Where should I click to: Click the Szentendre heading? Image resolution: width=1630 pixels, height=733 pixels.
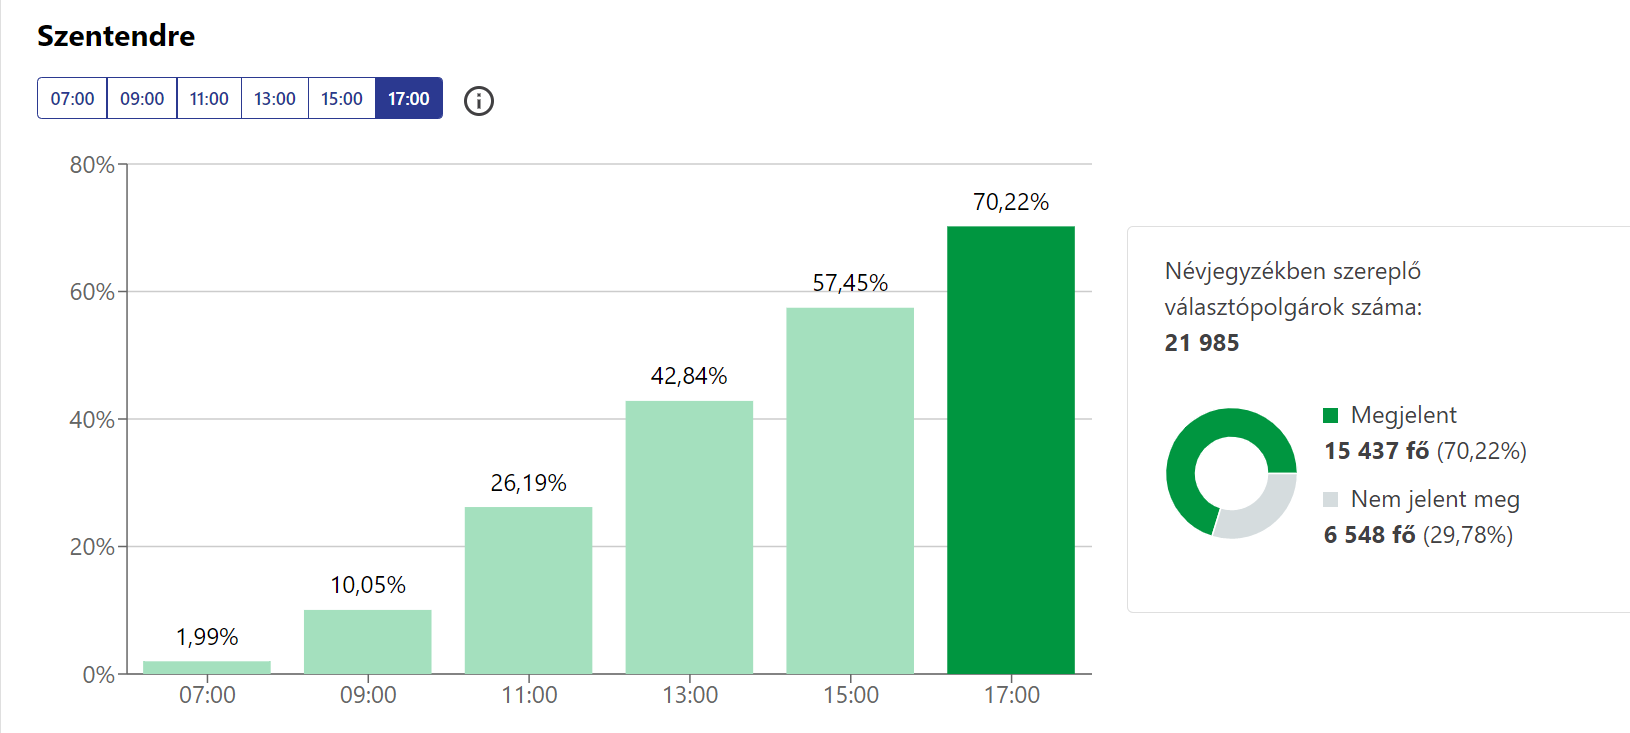(x=116, y=36)
